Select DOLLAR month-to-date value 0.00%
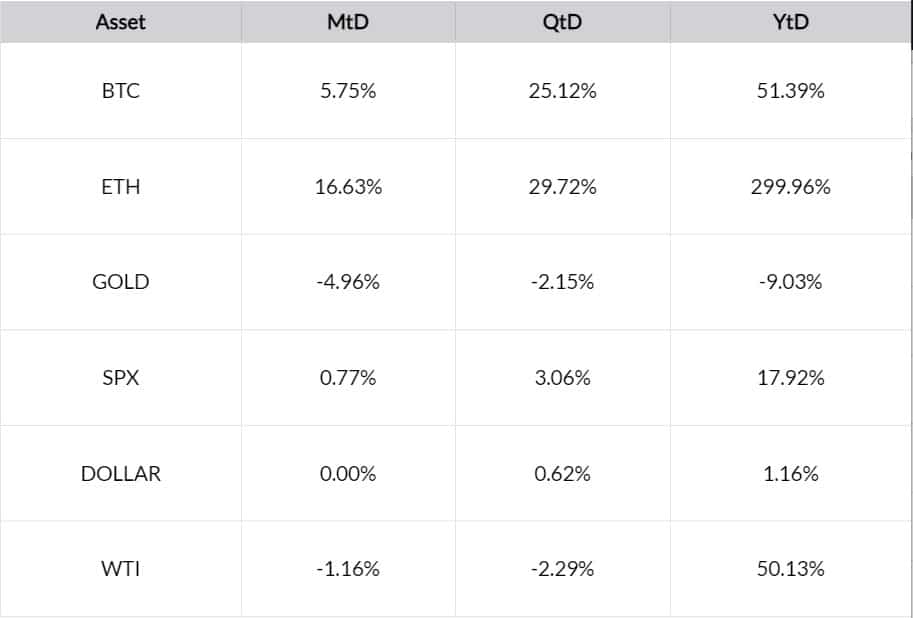Image resolution: width=913 pixels, height=618 pixels. [x=348, y=473]
